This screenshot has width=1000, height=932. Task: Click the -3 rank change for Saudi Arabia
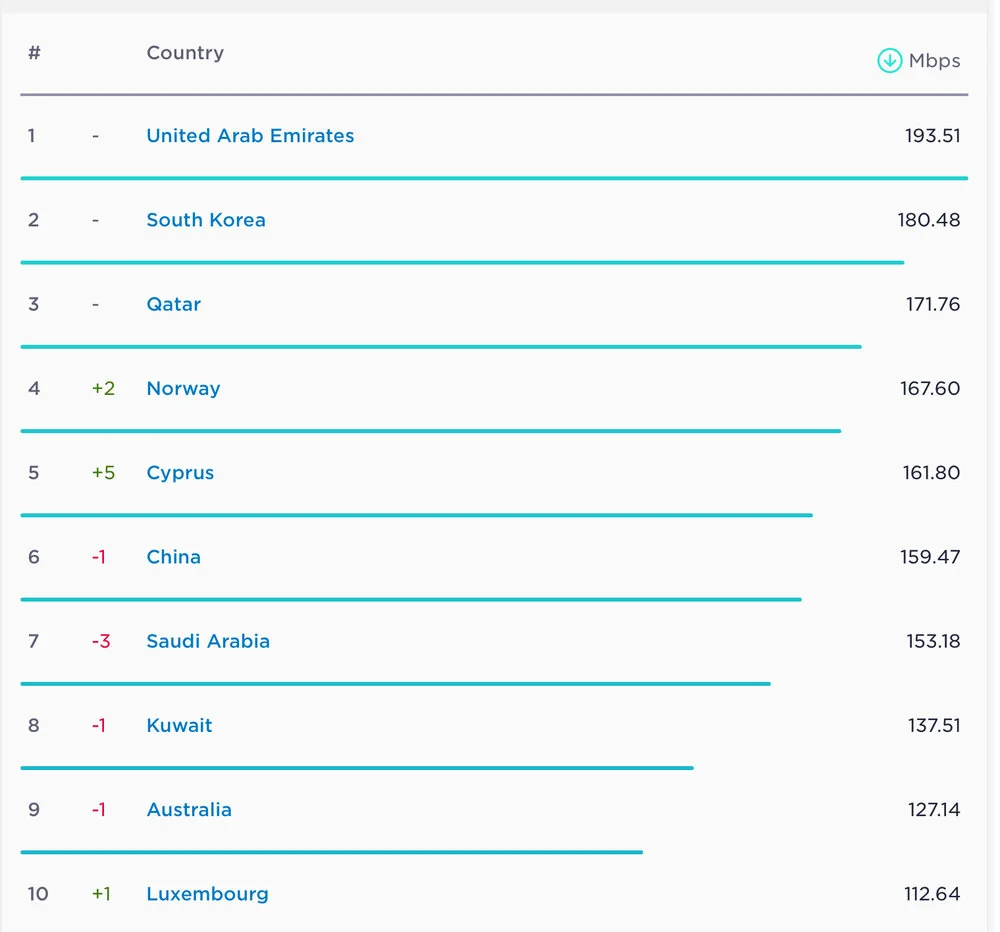[x=101, y=641]
